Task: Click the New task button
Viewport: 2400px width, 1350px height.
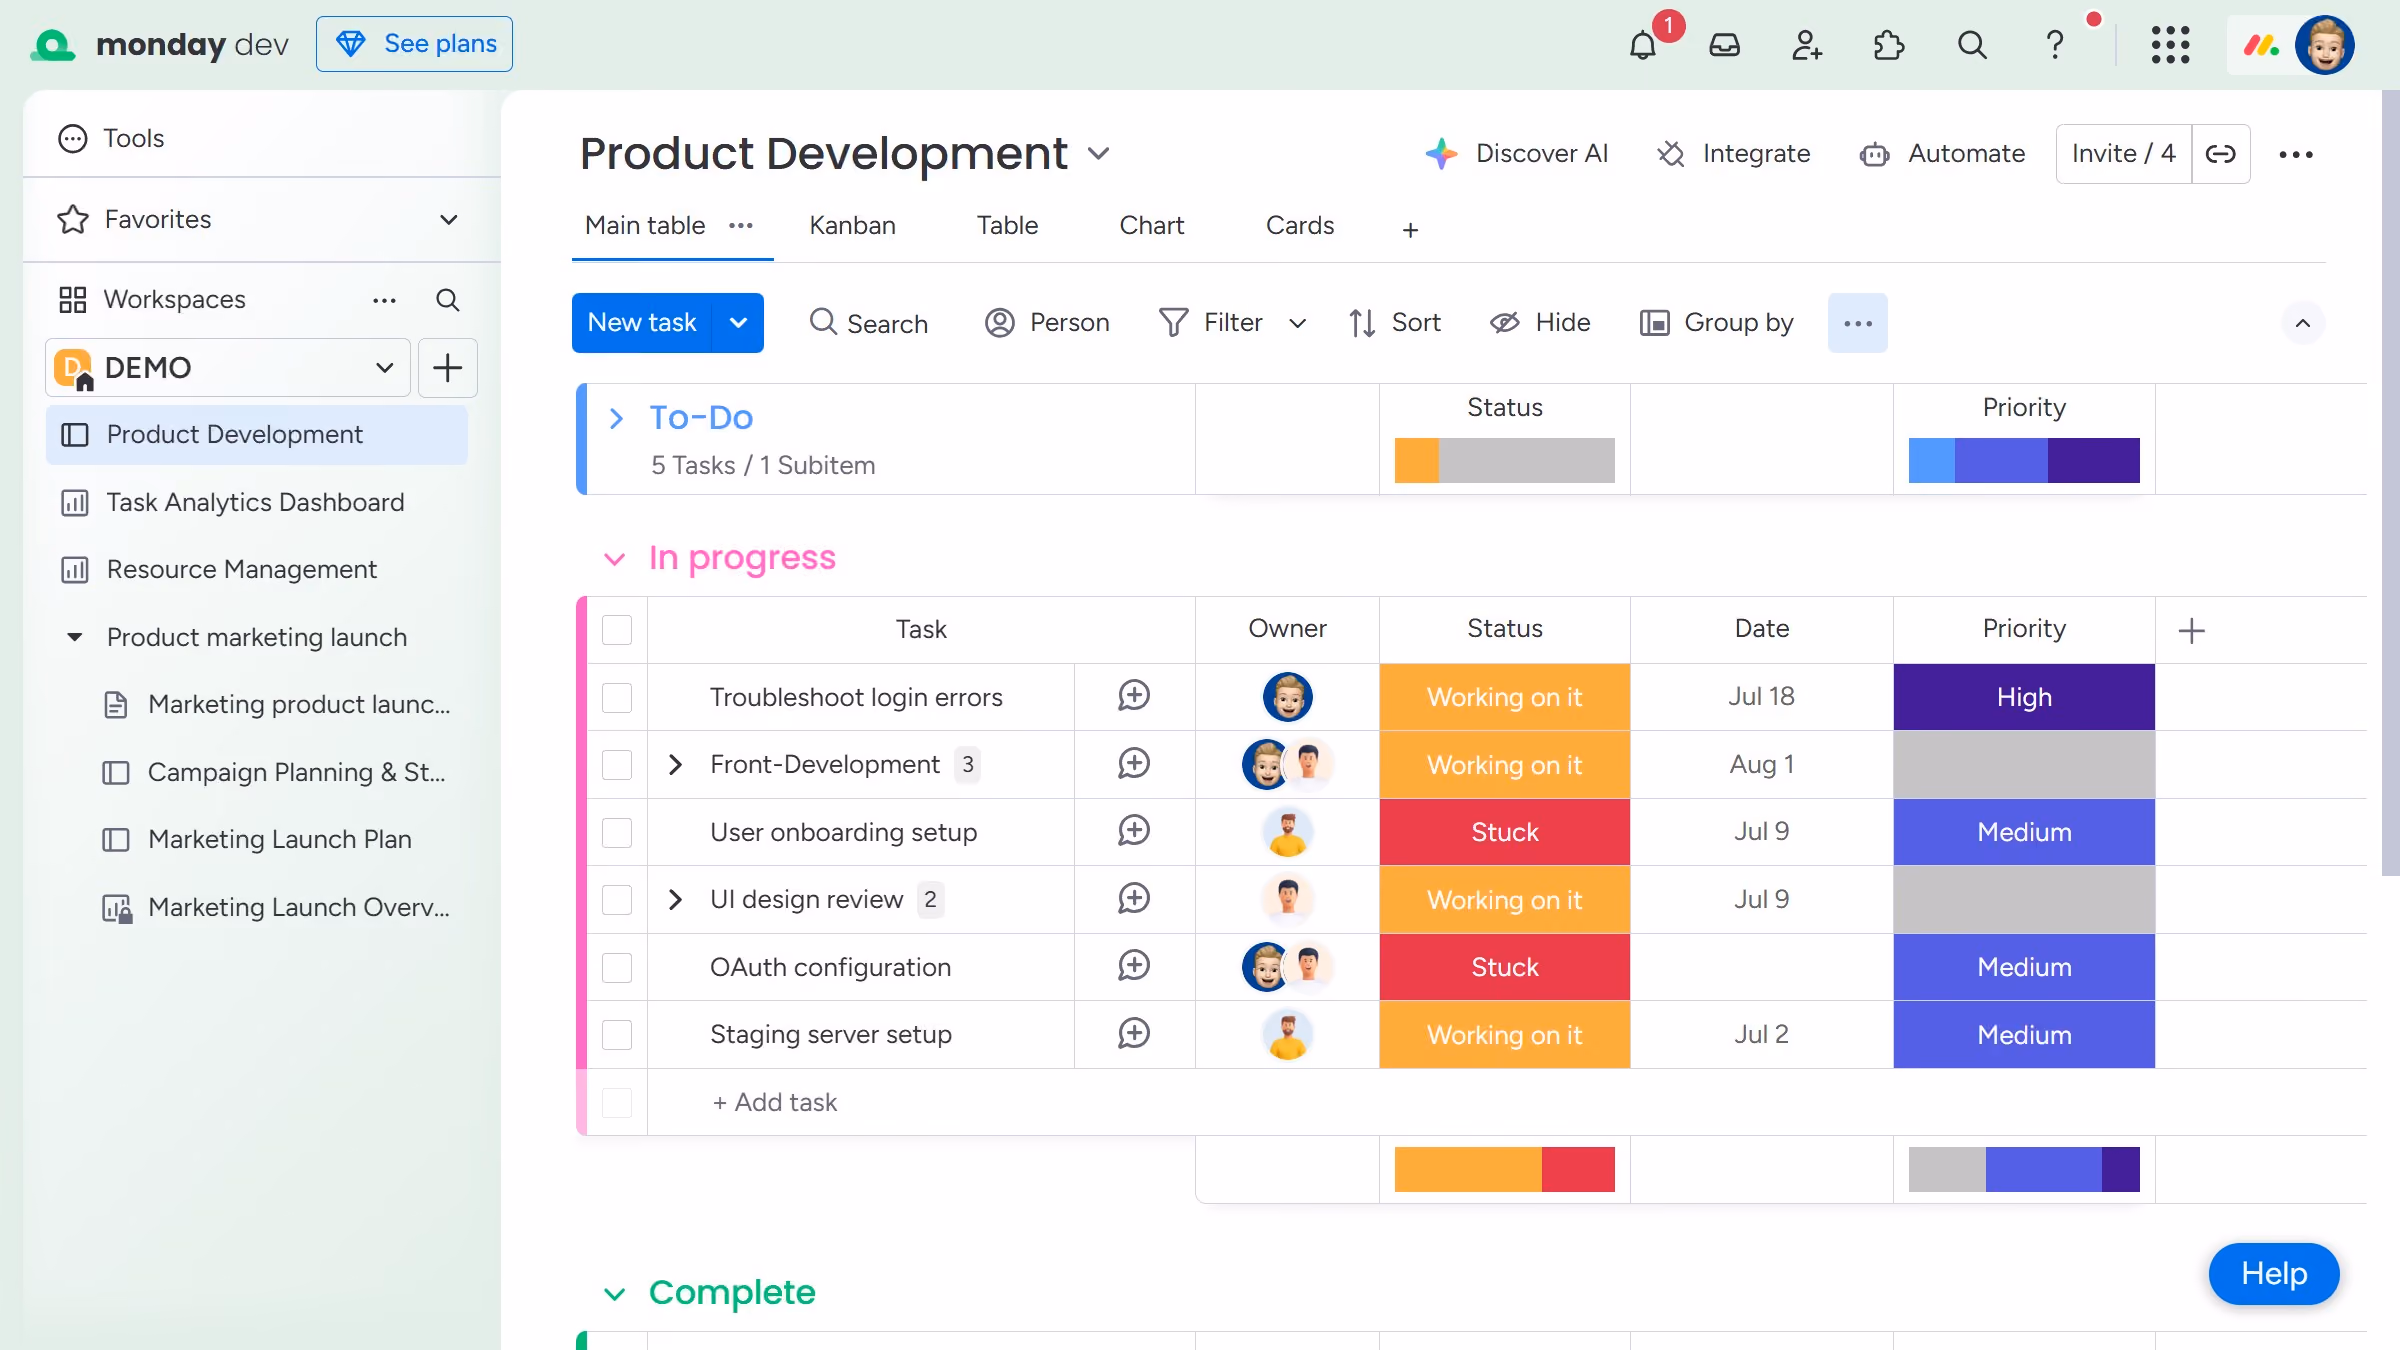Action: [x=642, y=323]
